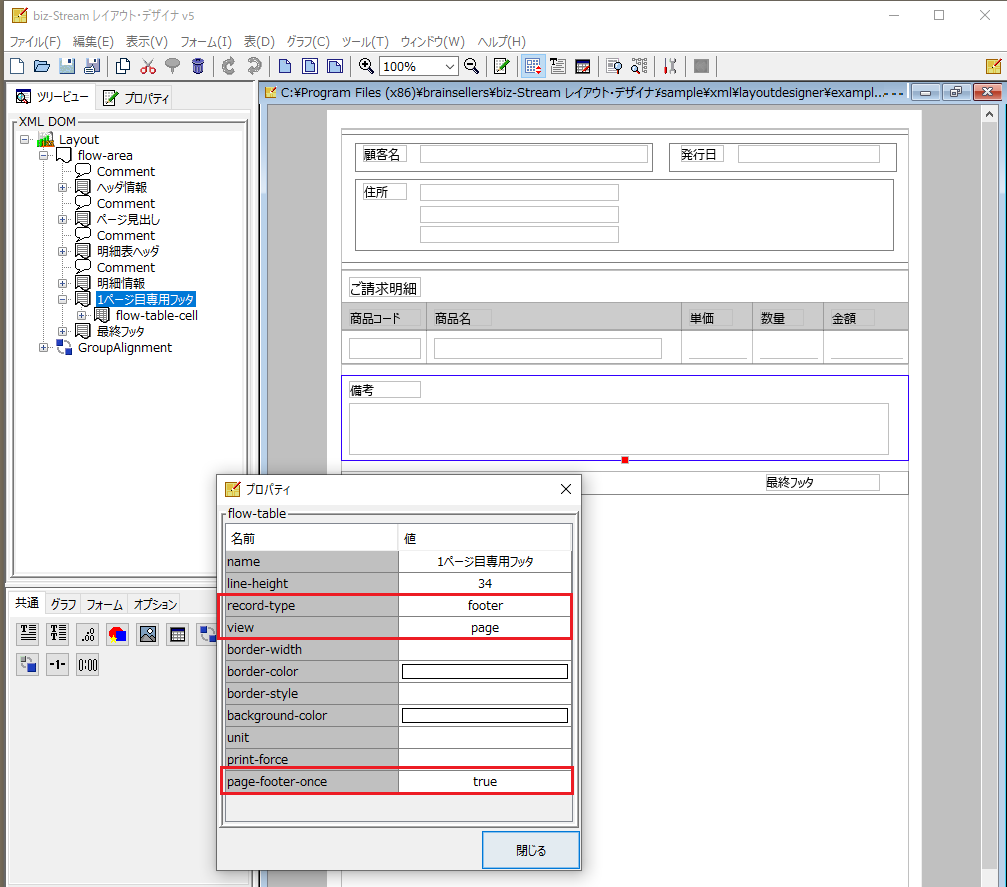The height and width of the screenshot is (887, 1007).
Task: Click the notepad icon at toolbar far right
Action: (x=993, y=66)
